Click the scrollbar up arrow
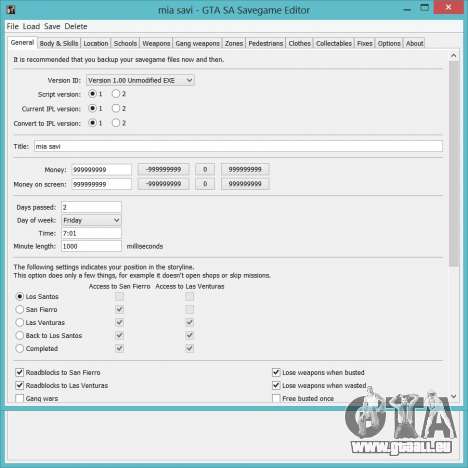This screenshot has width=468, height=468. (x=453, y=56)
